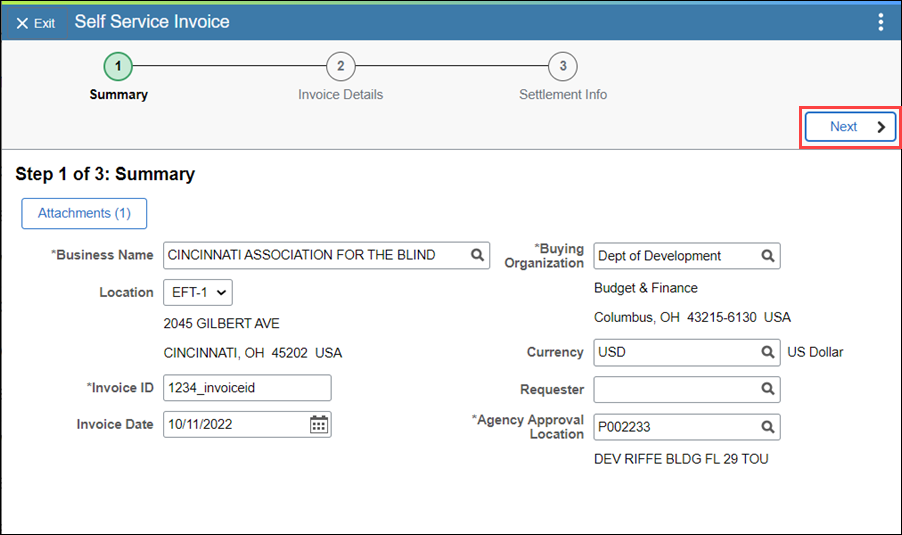Screen dimensions: 902x535
Task: Click into the Invoice ID field
Action: coord(247,388)
